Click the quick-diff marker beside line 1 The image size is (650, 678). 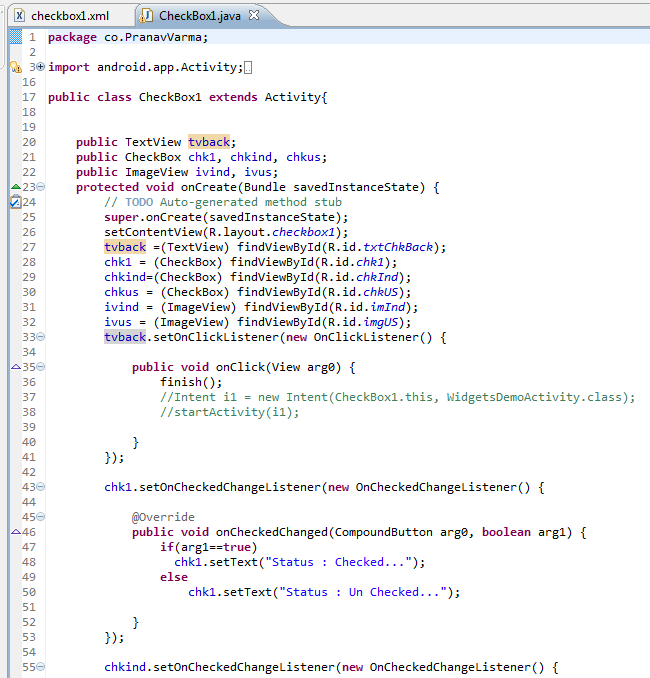click(16, 37)
